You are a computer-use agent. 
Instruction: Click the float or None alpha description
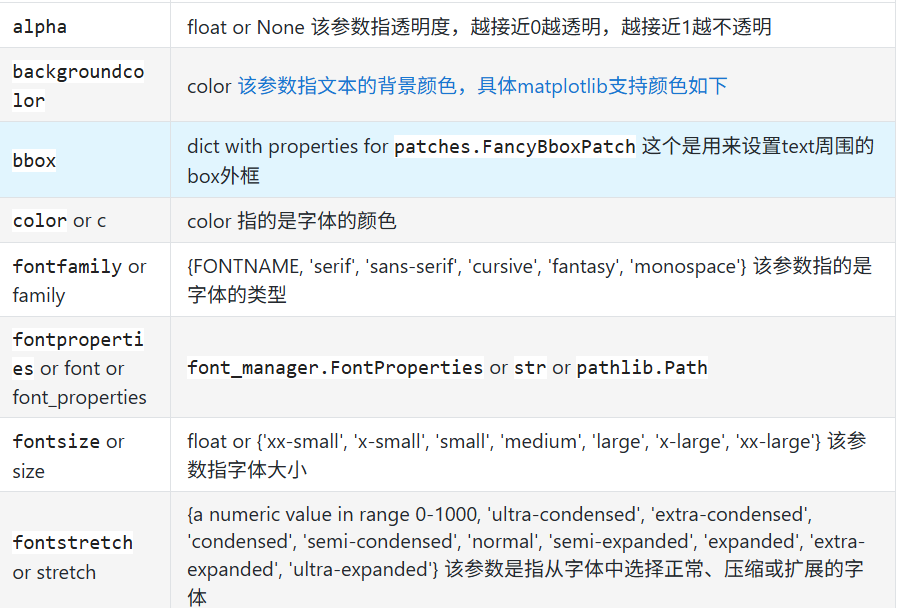point(479,26)
